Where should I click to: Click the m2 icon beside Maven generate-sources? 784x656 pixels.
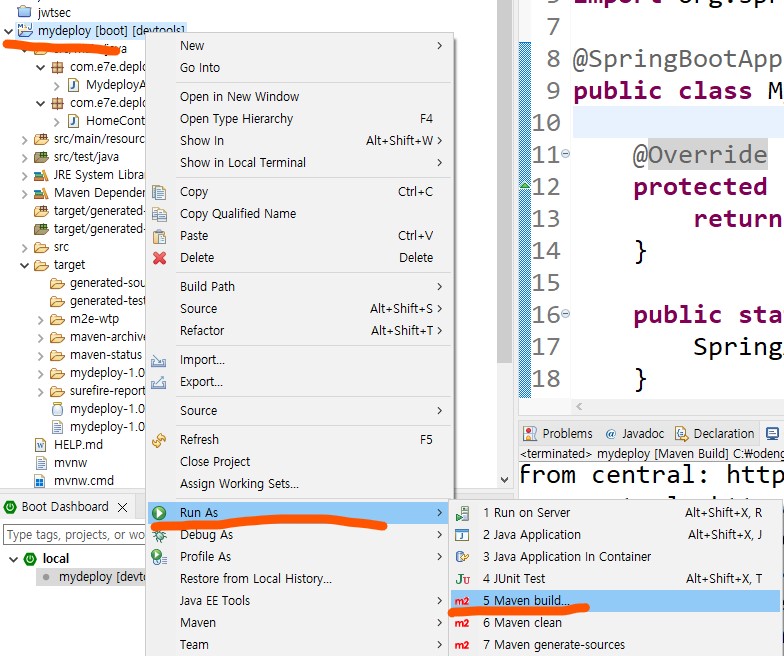pos(462,645)
